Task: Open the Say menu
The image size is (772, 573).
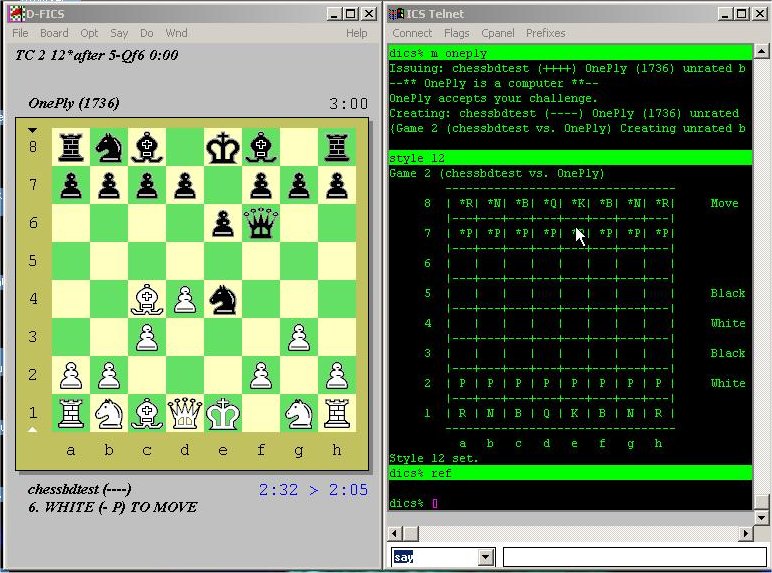Action: coord(119,33)
